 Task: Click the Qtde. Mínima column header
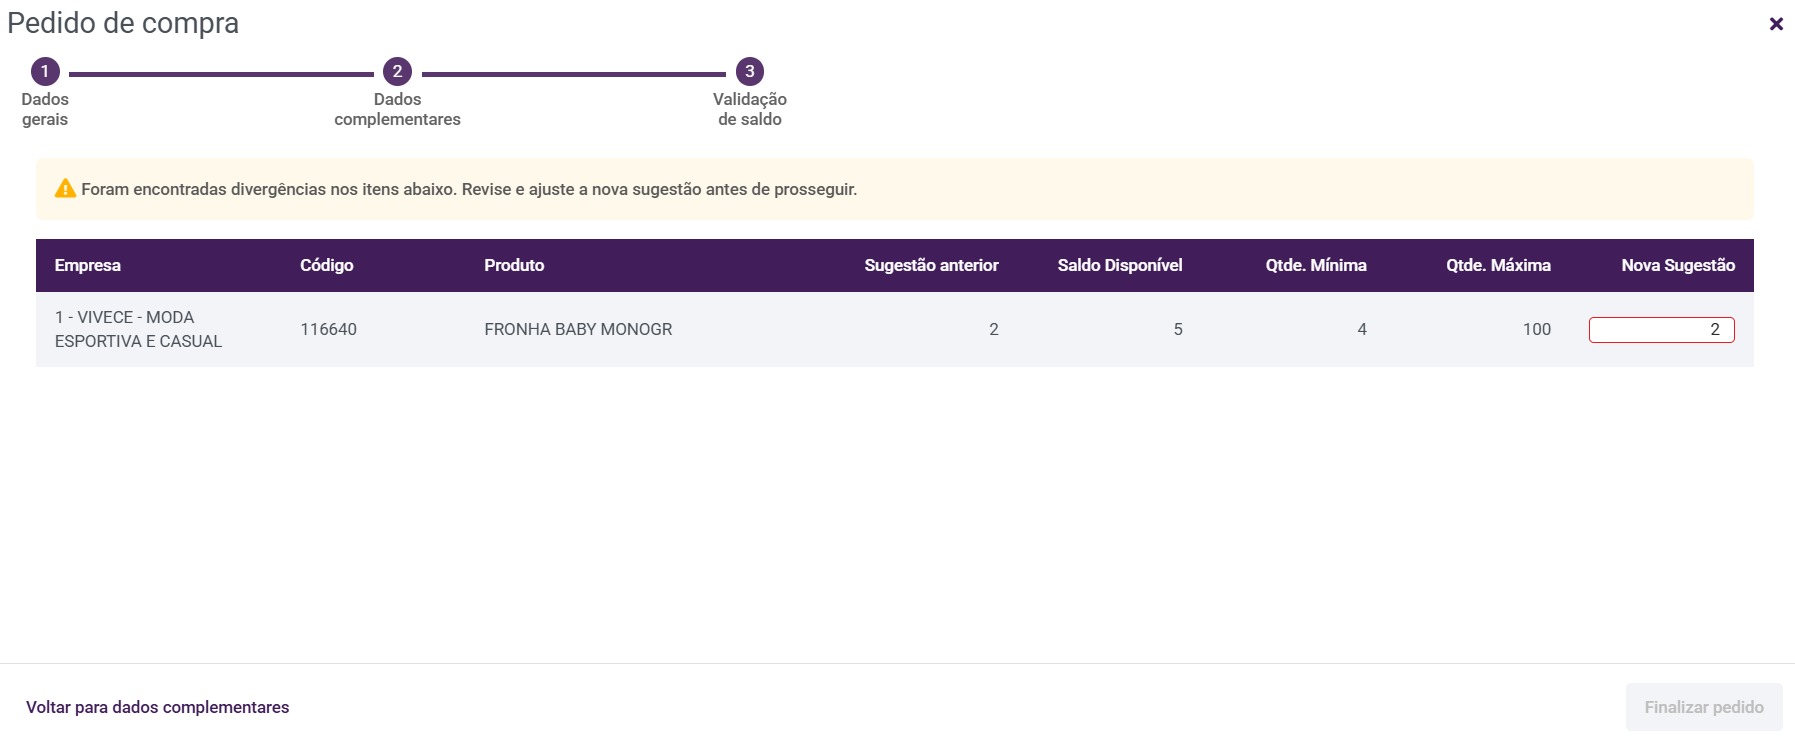click(x=1315, y=265)
